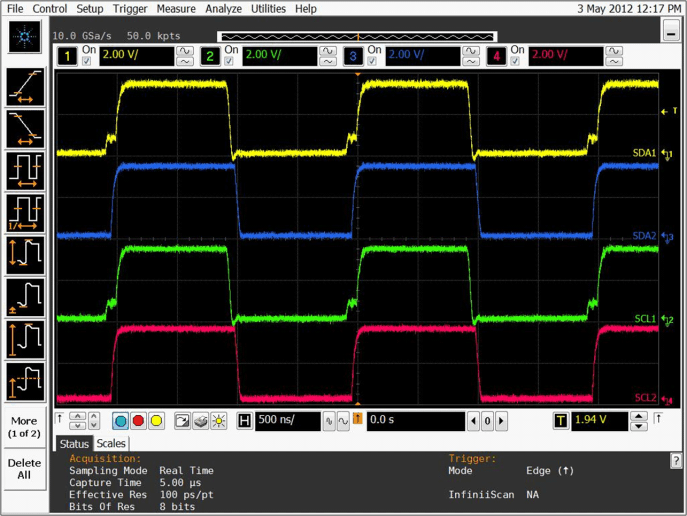
Task: Click the 1.94 V trigger level field
Action: click(601, 421)
